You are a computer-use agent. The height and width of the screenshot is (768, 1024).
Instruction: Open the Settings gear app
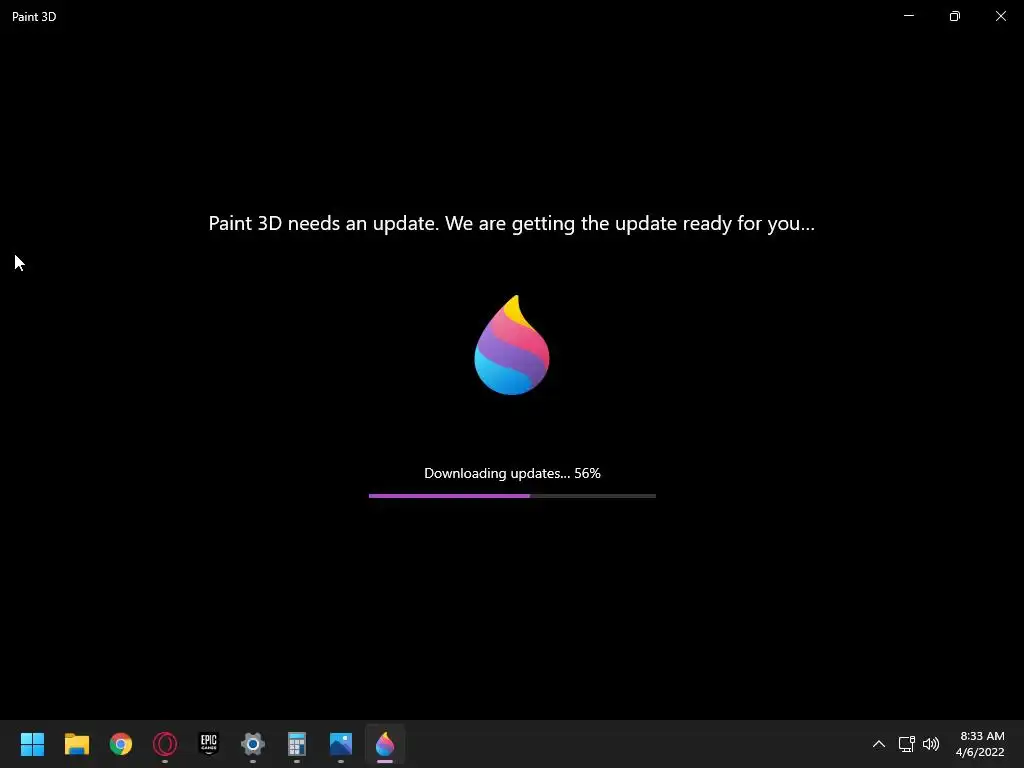[253, 744]
